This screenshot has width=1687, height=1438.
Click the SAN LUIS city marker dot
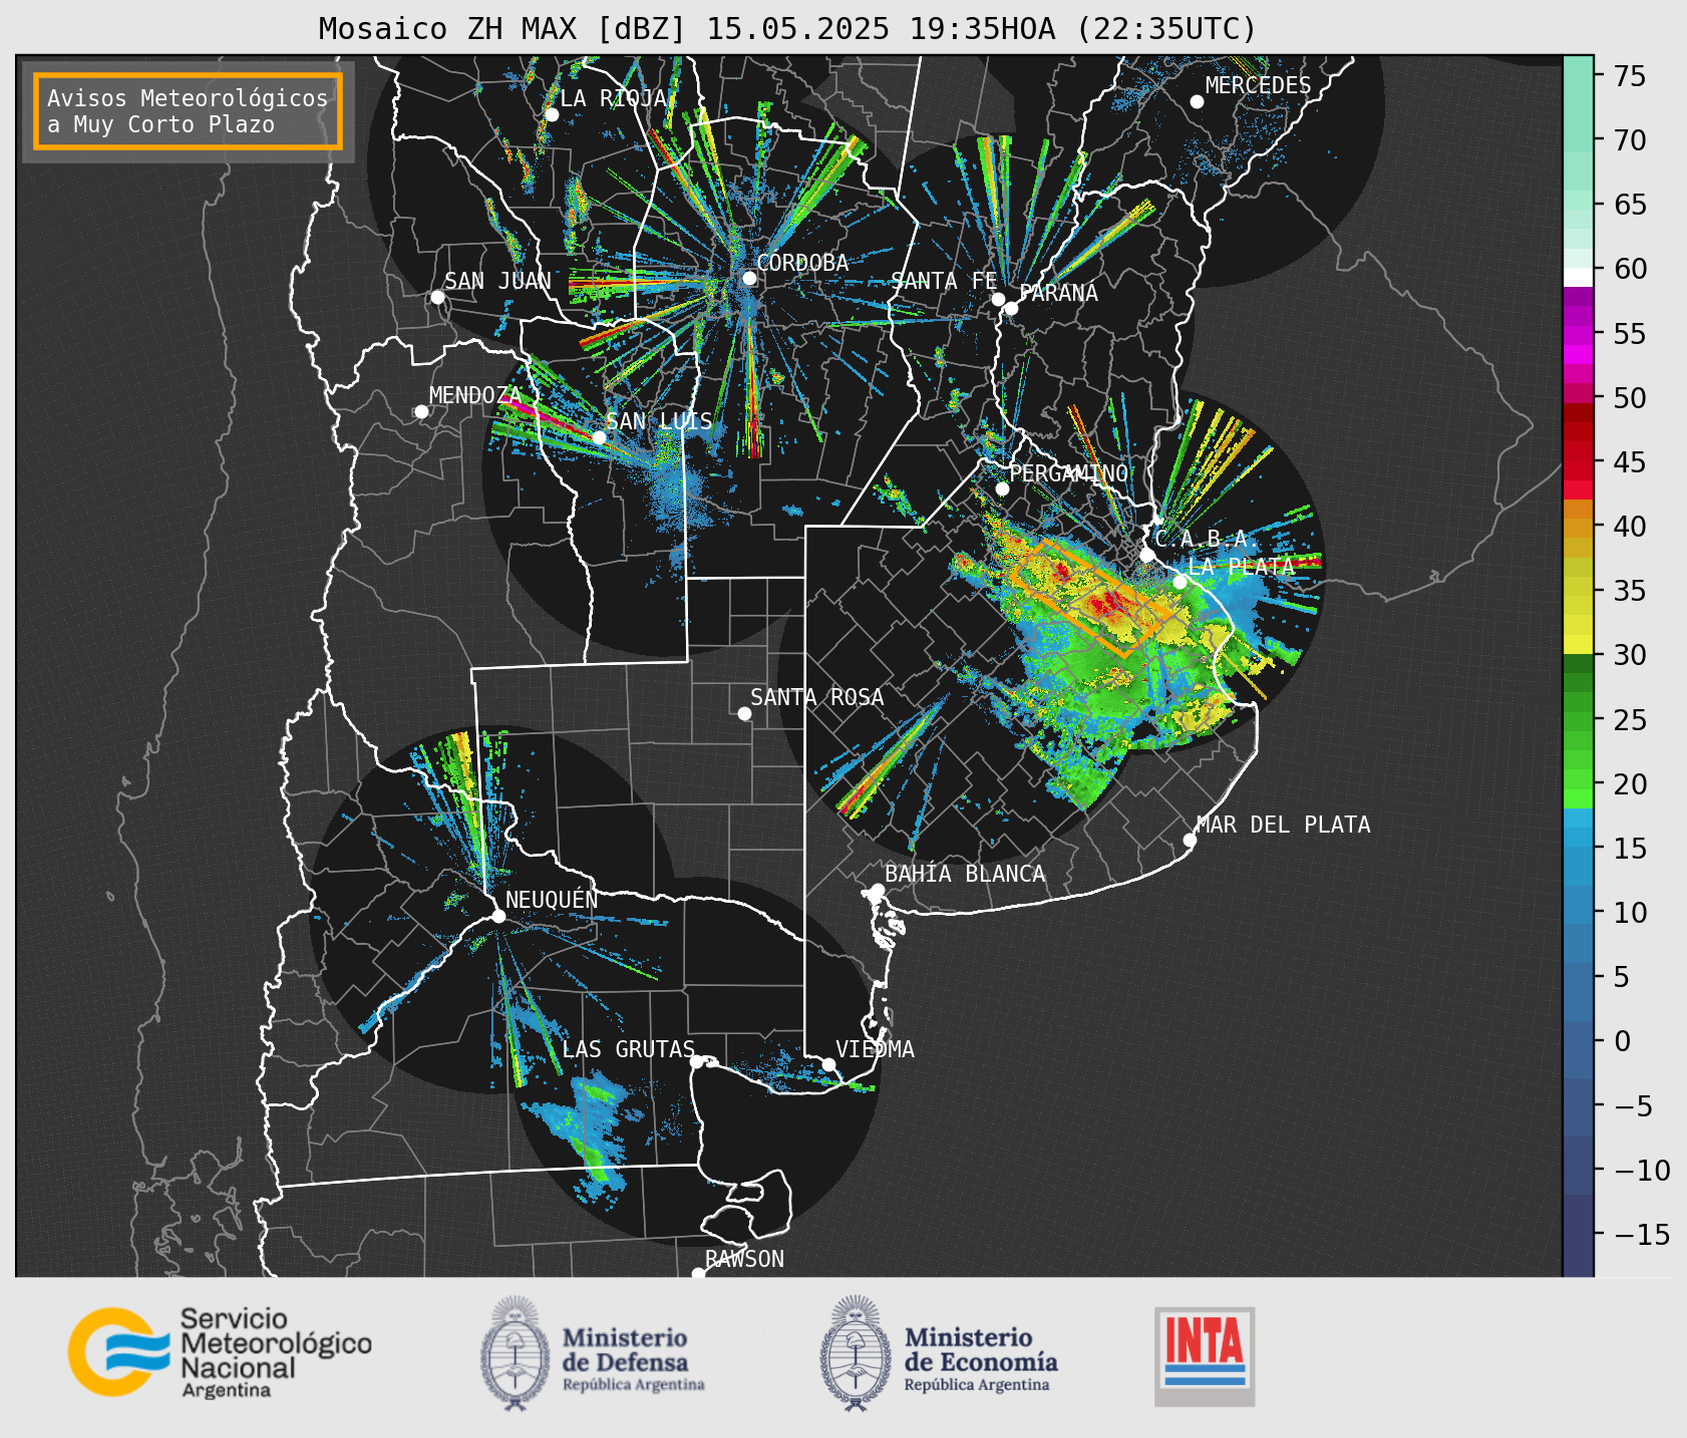pyautogui.click(x=598, y=437)
